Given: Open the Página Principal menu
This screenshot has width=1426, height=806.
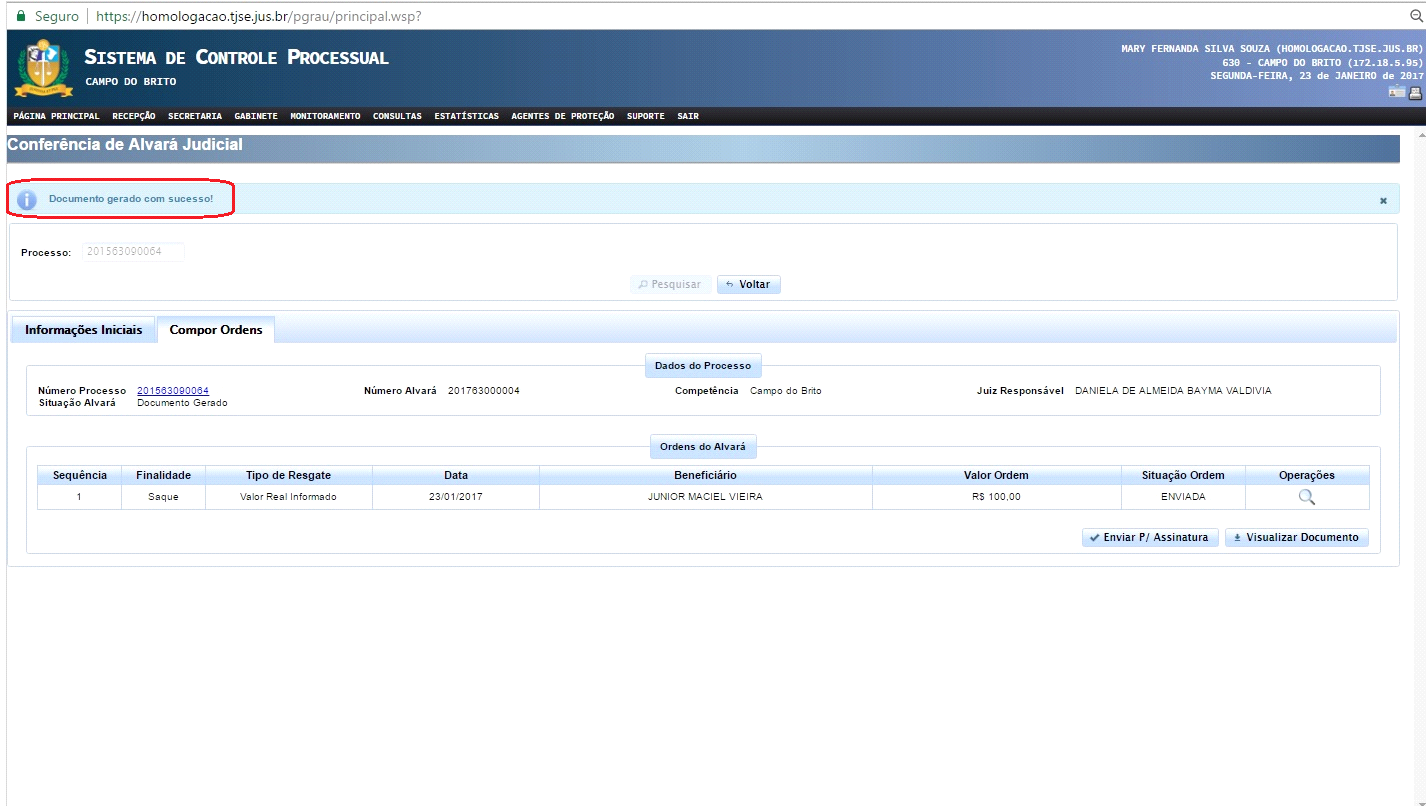Looking at the screenshot, I should coord(56,116).
